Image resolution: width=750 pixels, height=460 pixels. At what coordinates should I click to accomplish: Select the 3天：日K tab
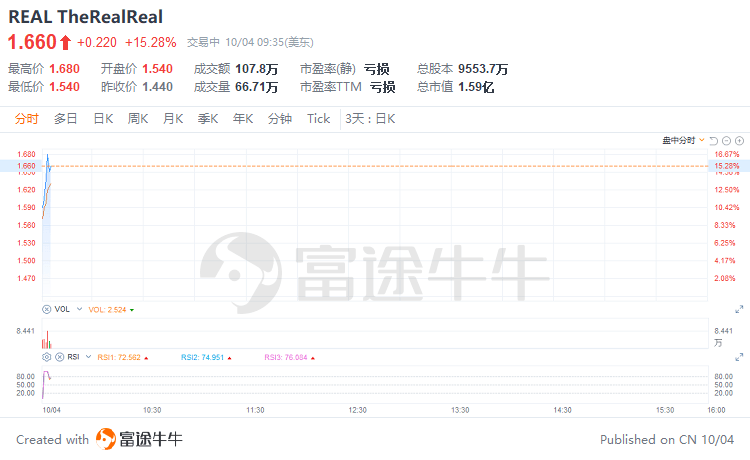click(370, 119)
